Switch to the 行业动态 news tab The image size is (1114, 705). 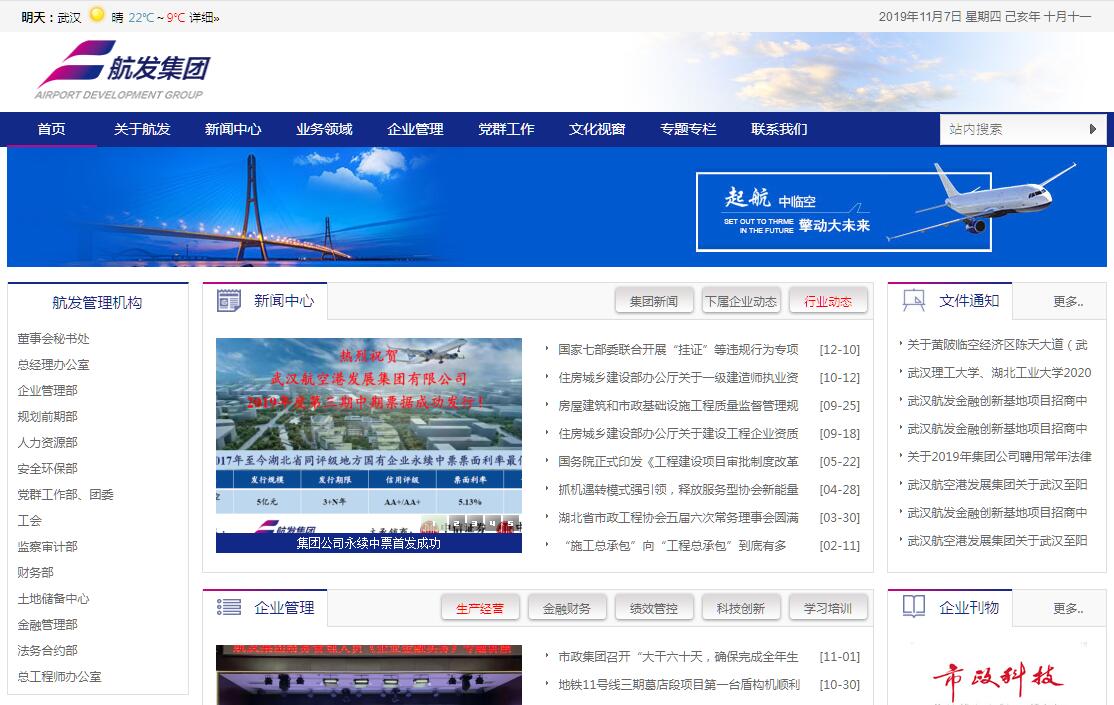(x=828, y=301)
